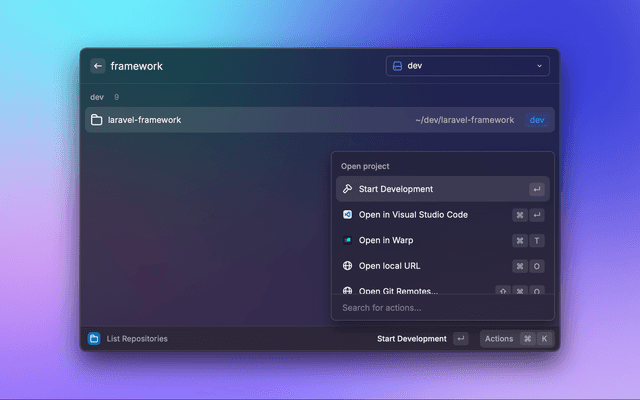Select Open in Visual Studio Code
This screenshot has height=400, width=640.
(x=443, y=215)
